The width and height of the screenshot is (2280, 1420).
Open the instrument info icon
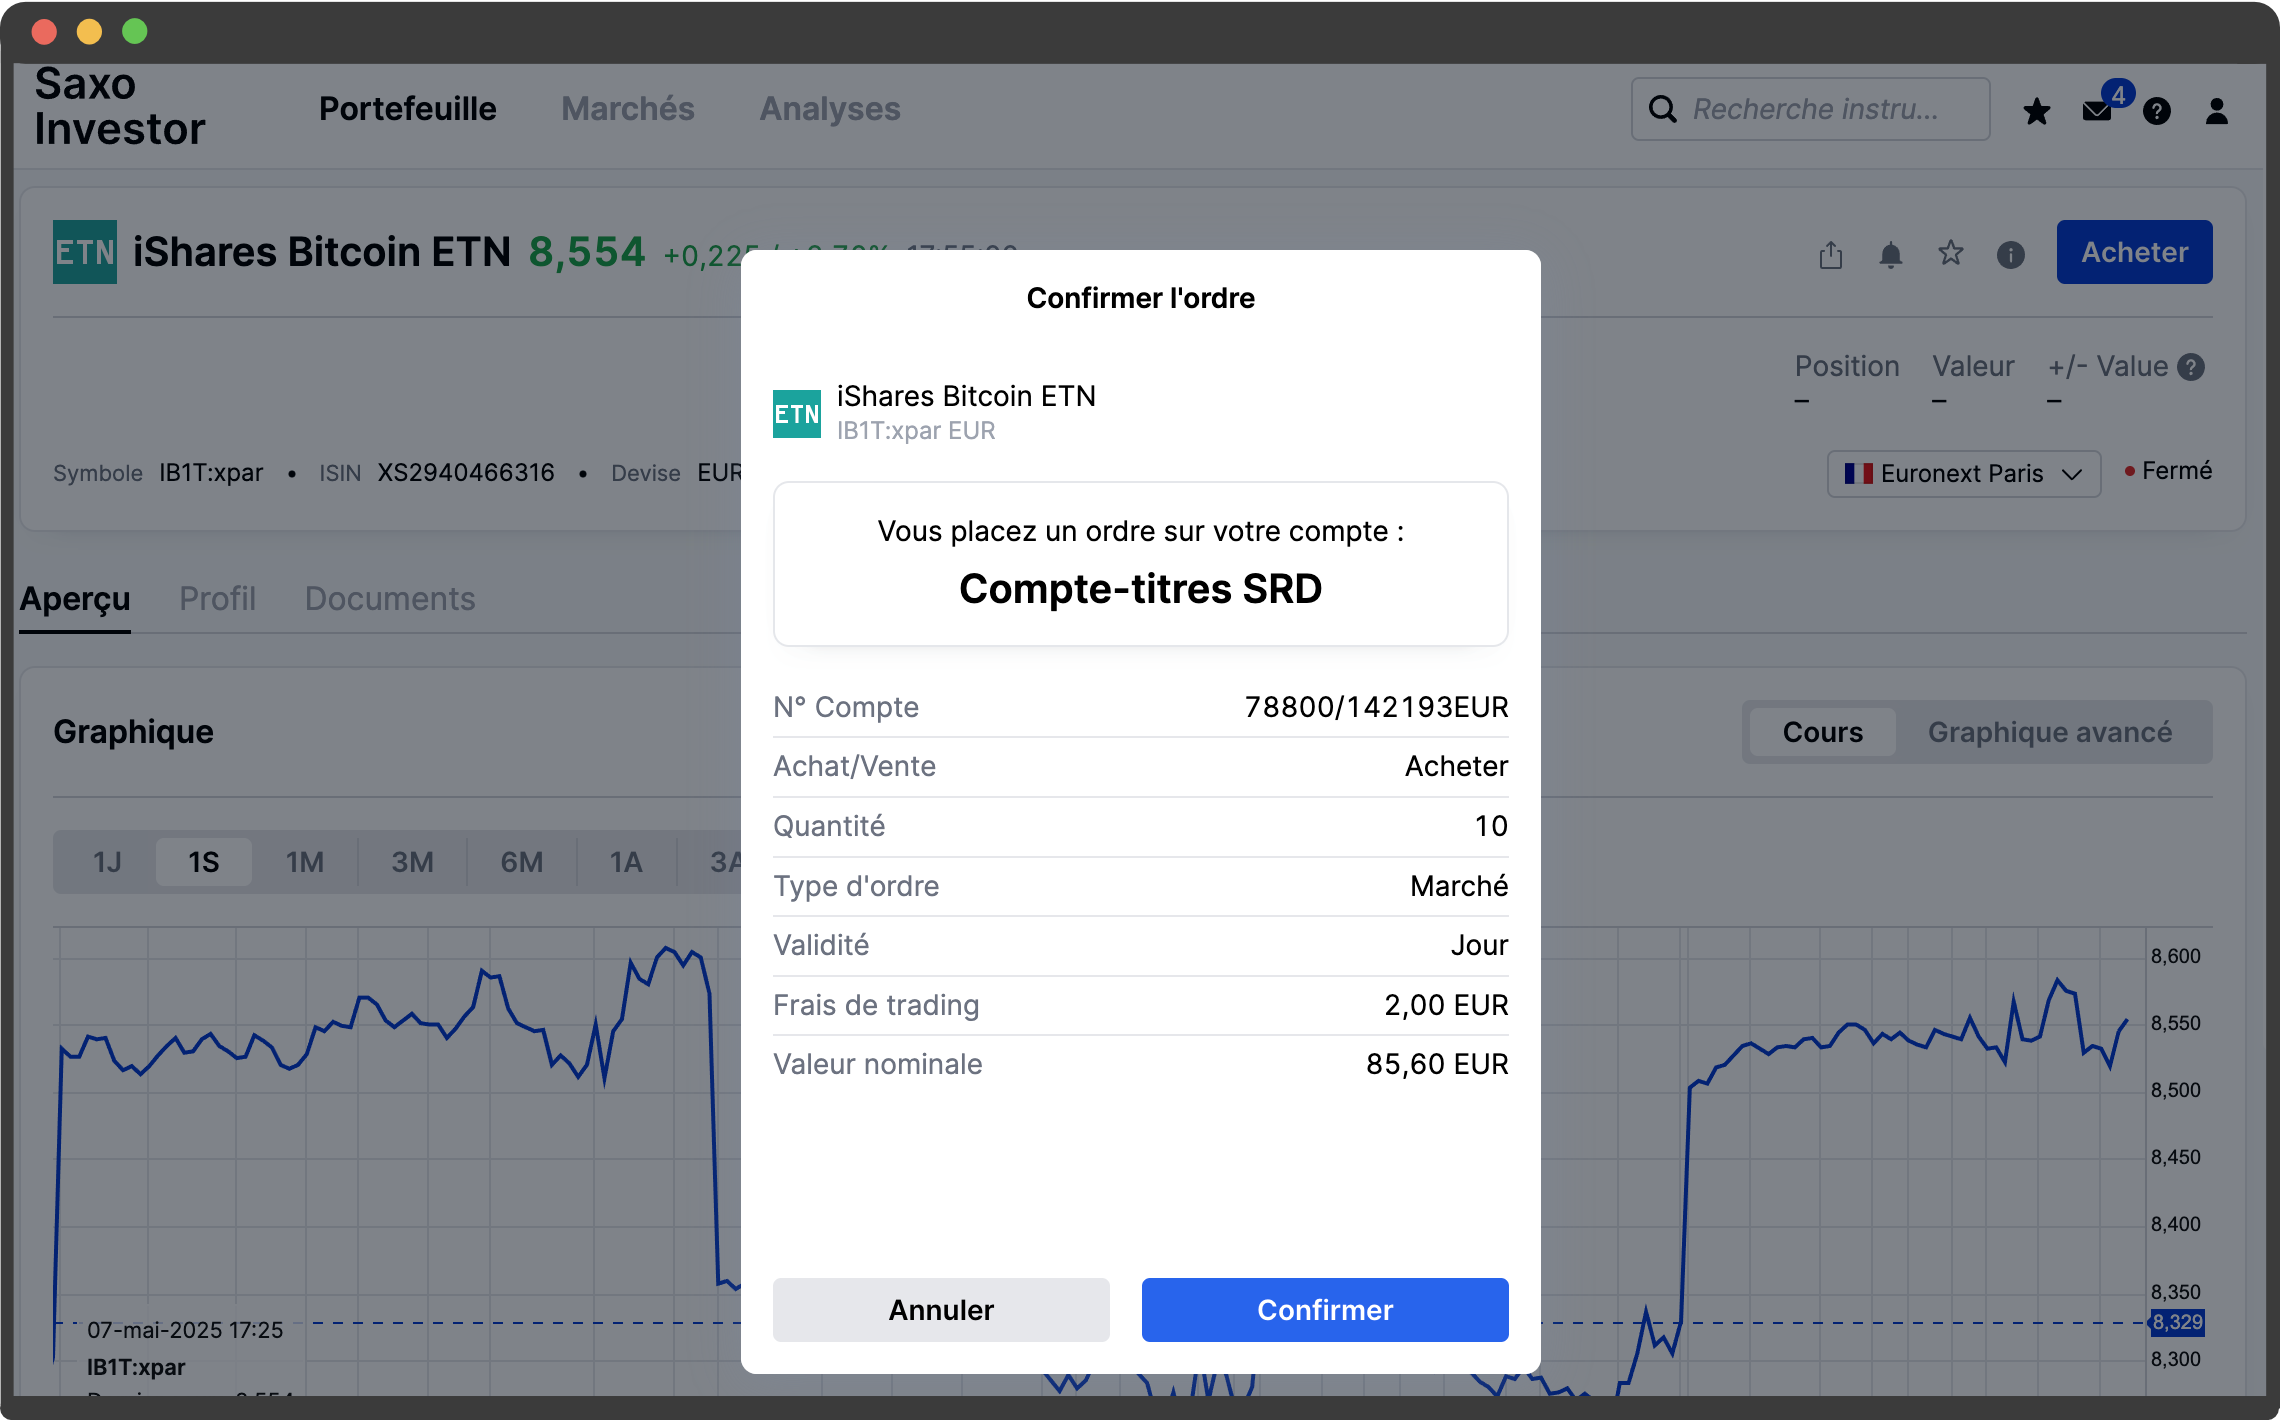(2010, 255)
